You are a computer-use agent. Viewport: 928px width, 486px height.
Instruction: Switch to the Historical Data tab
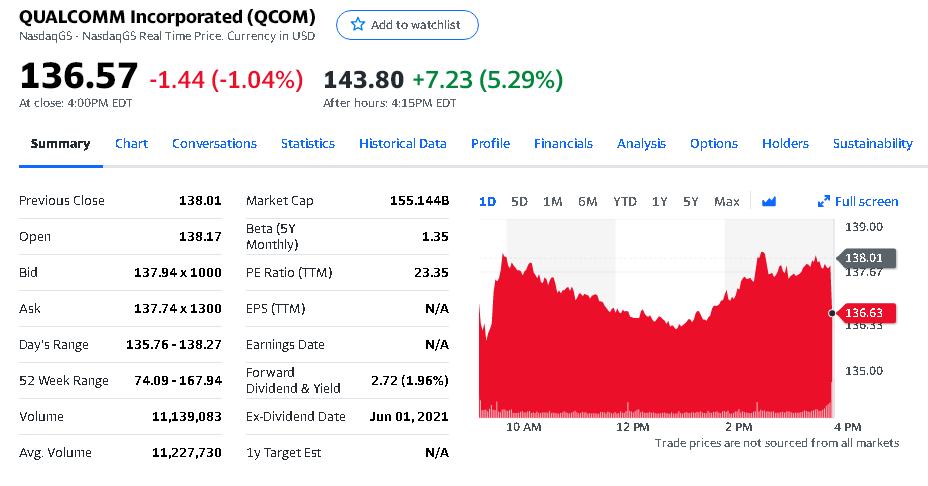(402, 143)
